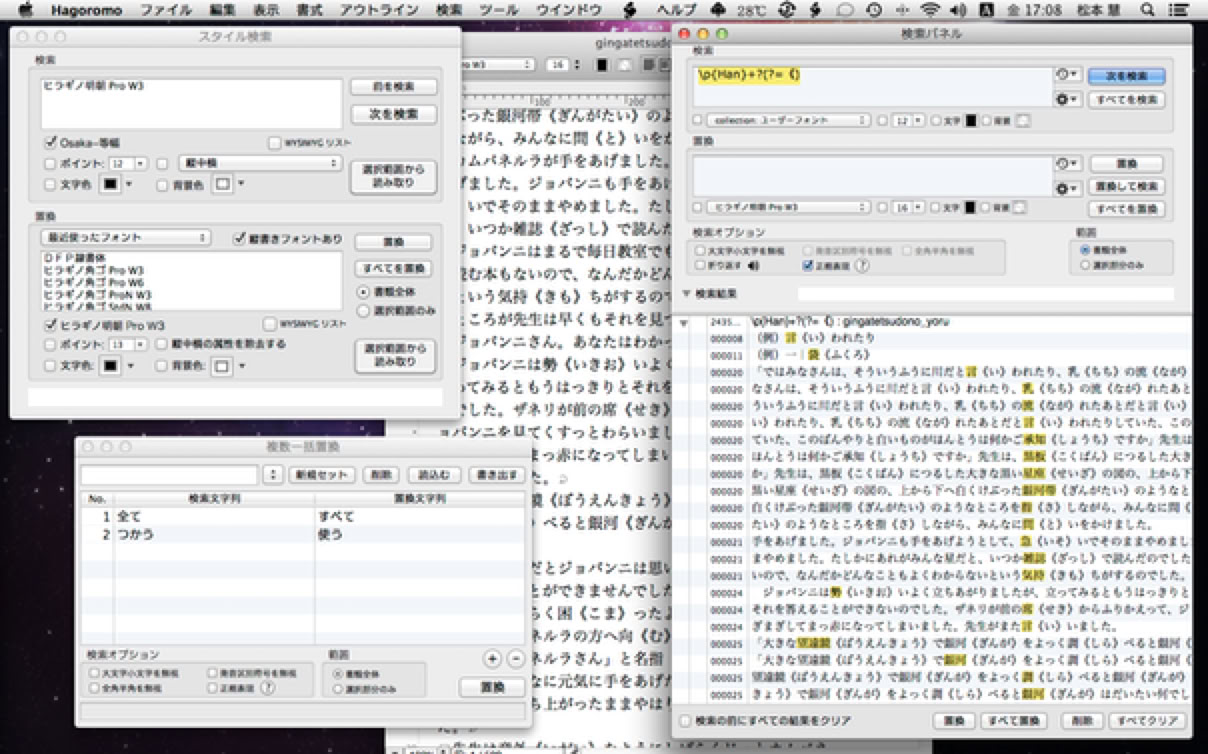
Task: Click black 文字色 swatch in スタイル検索 search section
Action: click(107, 184)
